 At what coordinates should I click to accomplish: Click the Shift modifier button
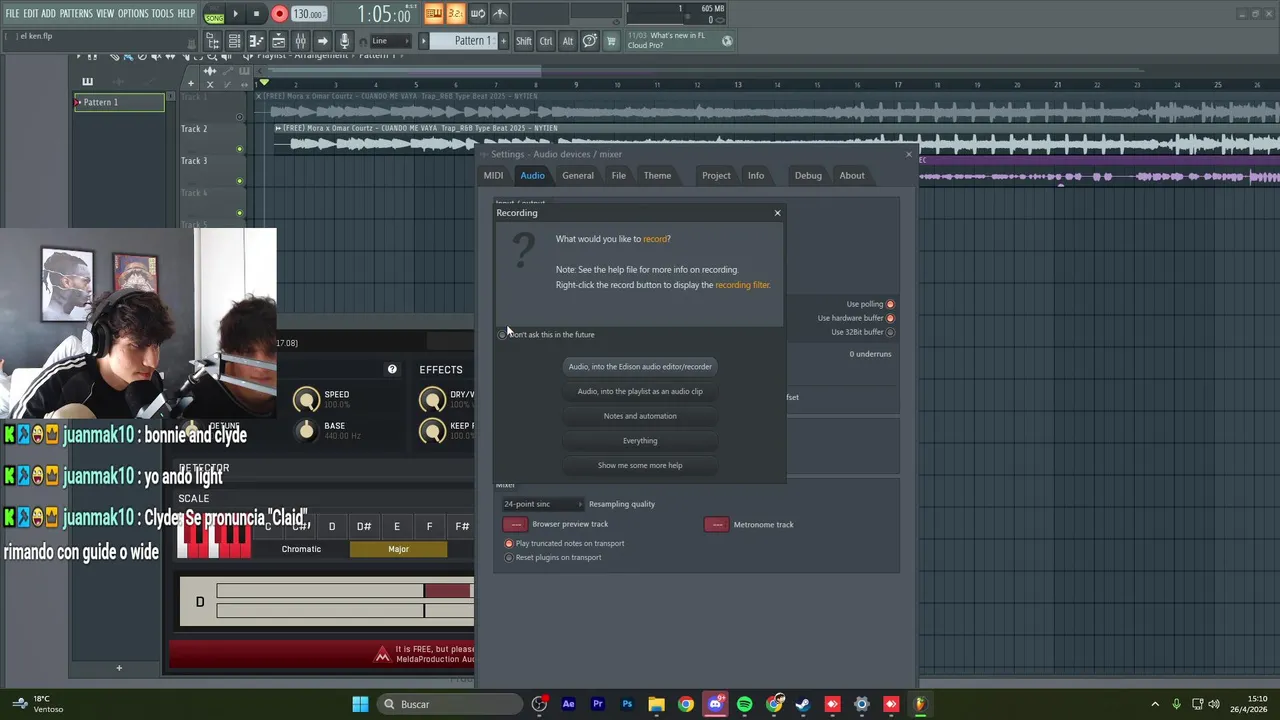pyautogui.click(x=524, y=41)
